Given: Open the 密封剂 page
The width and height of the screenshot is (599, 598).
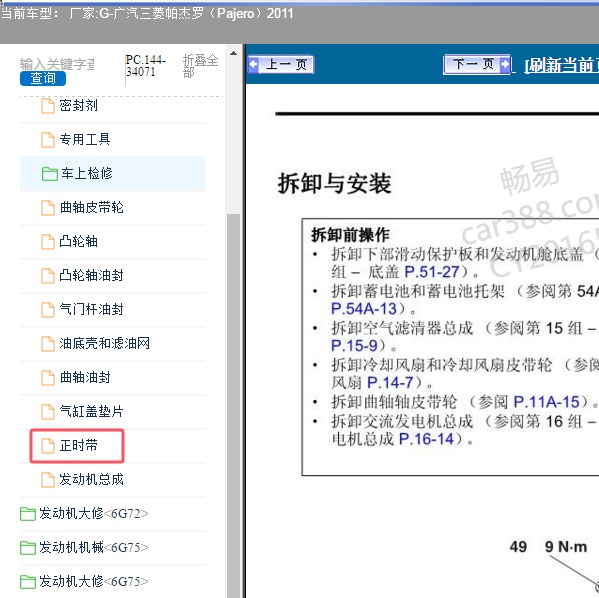Looking at the screenshot, I should (x=78, y=105).
